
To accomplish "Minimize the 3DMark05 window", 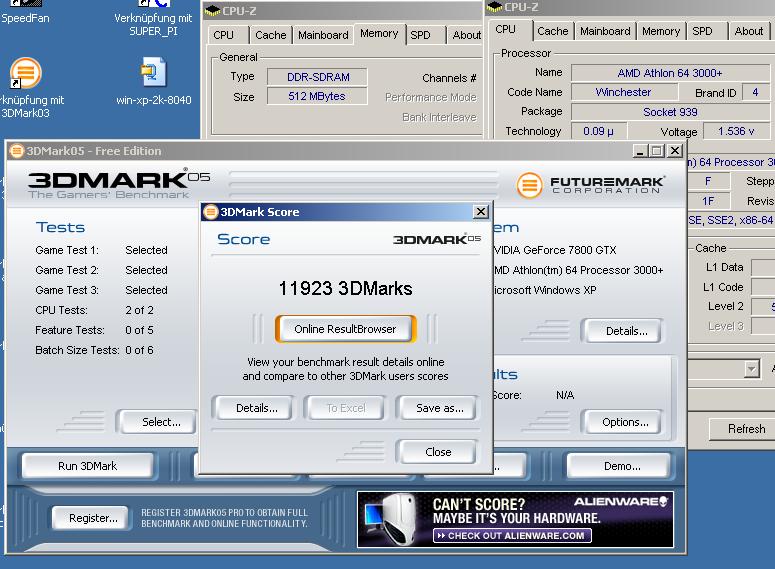I will [x=640, y=151].
